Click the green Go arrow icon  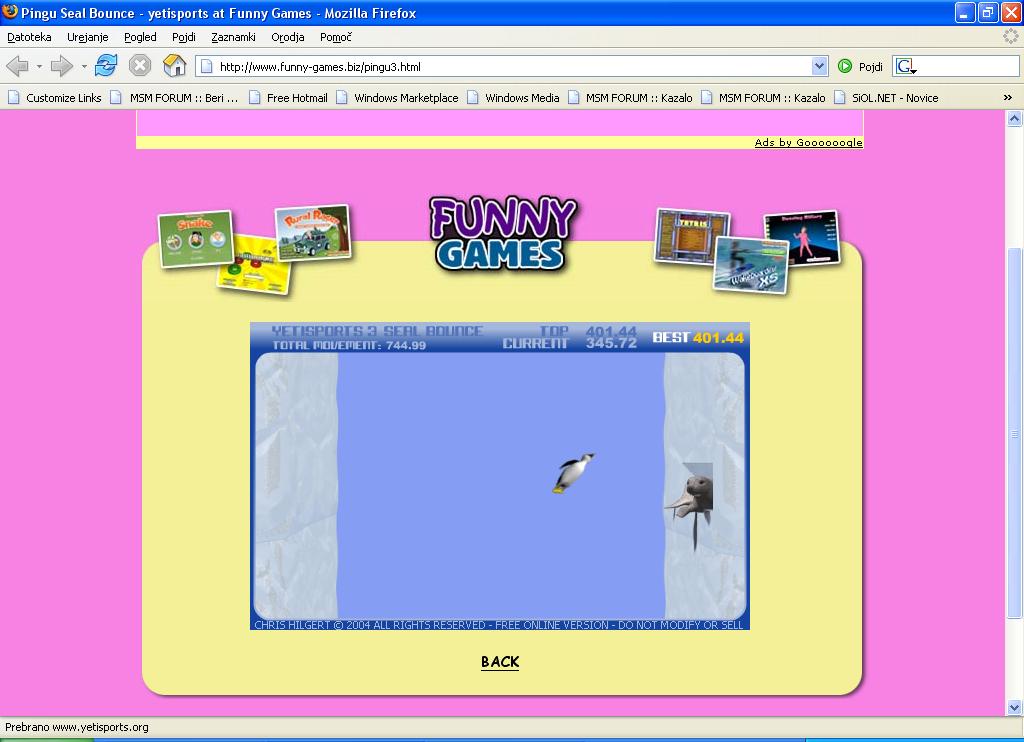845,66
